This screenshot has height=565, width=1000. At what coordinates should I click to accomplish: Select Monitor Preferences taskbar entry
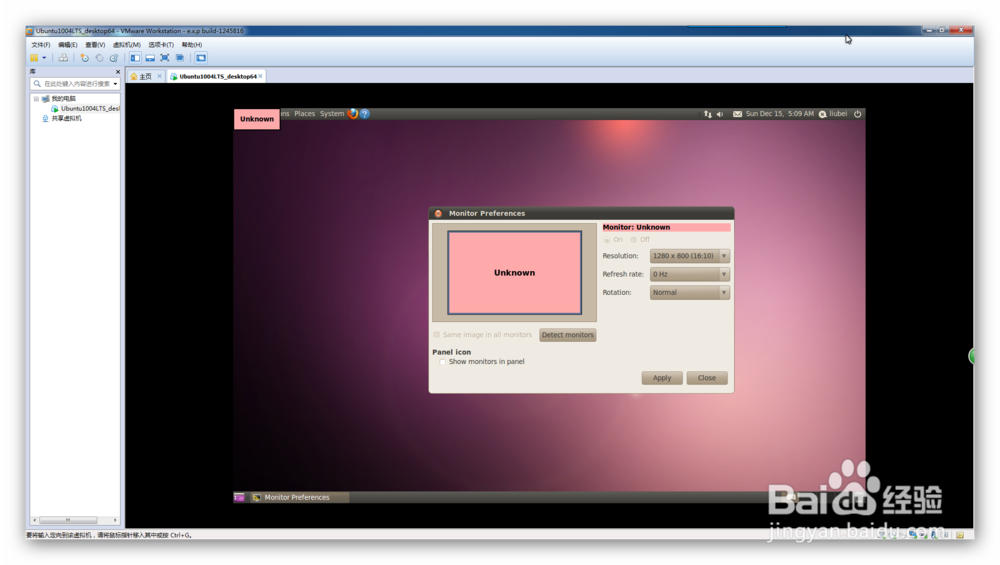tap(297, 497)
